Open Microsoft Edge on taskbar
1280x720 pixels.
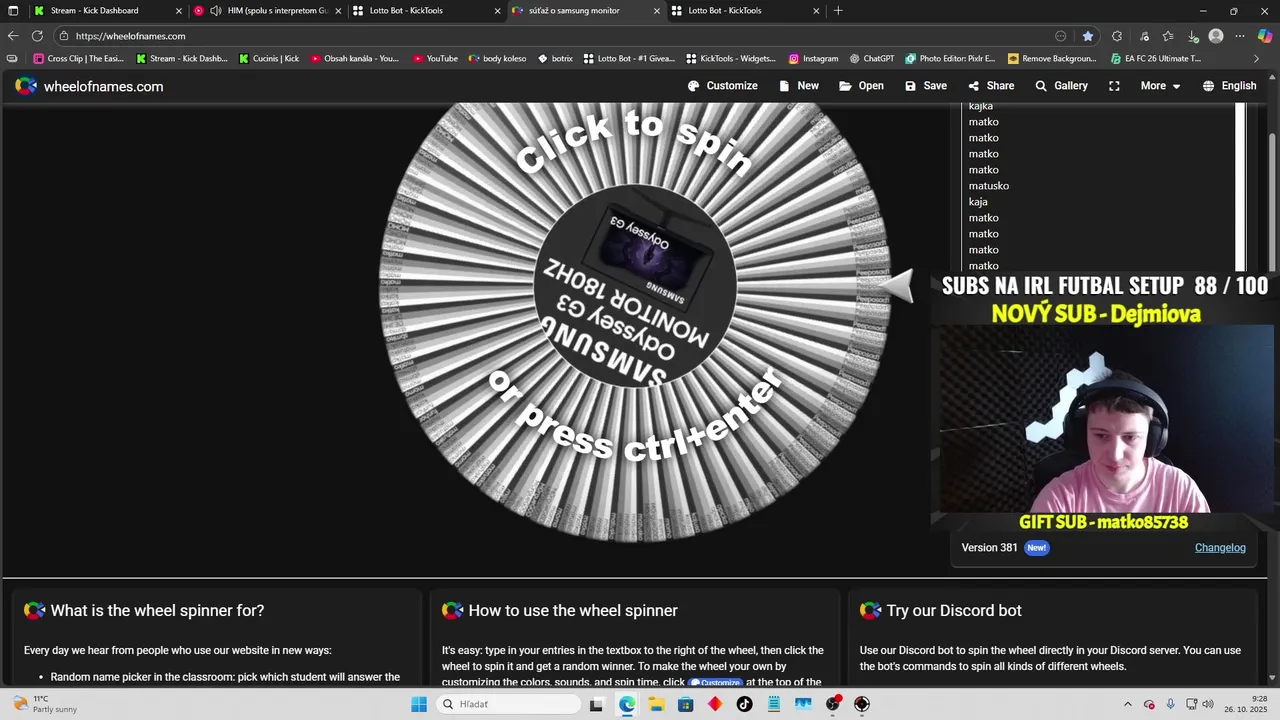tap(627, 704)
